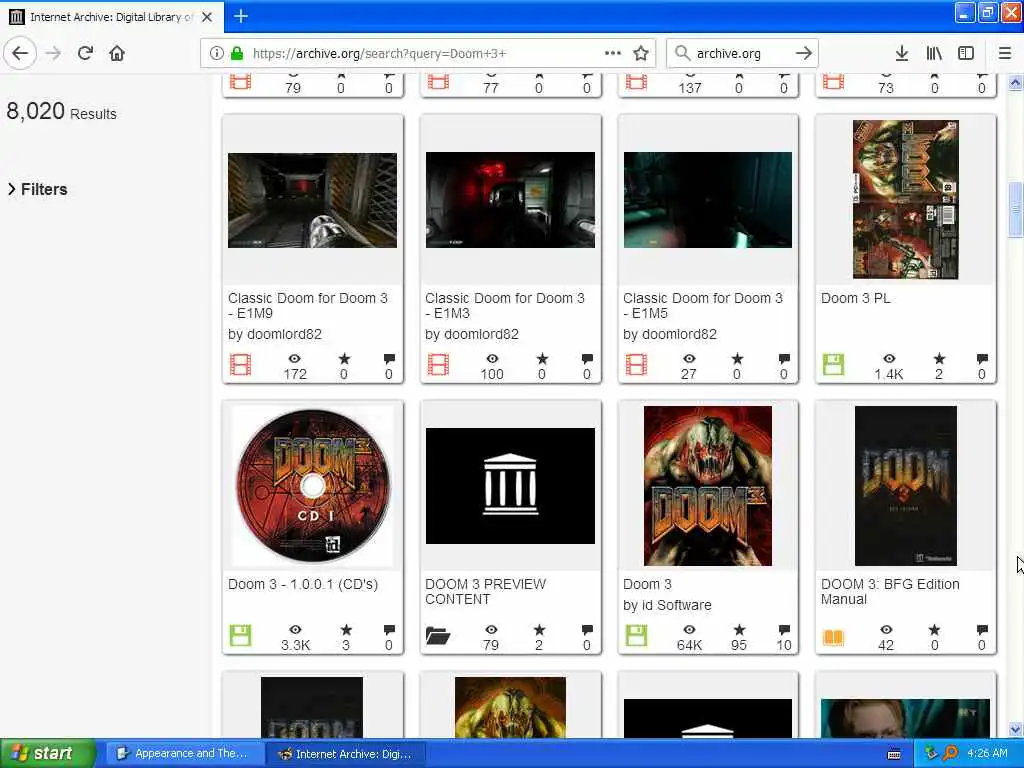
Task: Open the library bookshelf icon
Action: click(934, 53)
